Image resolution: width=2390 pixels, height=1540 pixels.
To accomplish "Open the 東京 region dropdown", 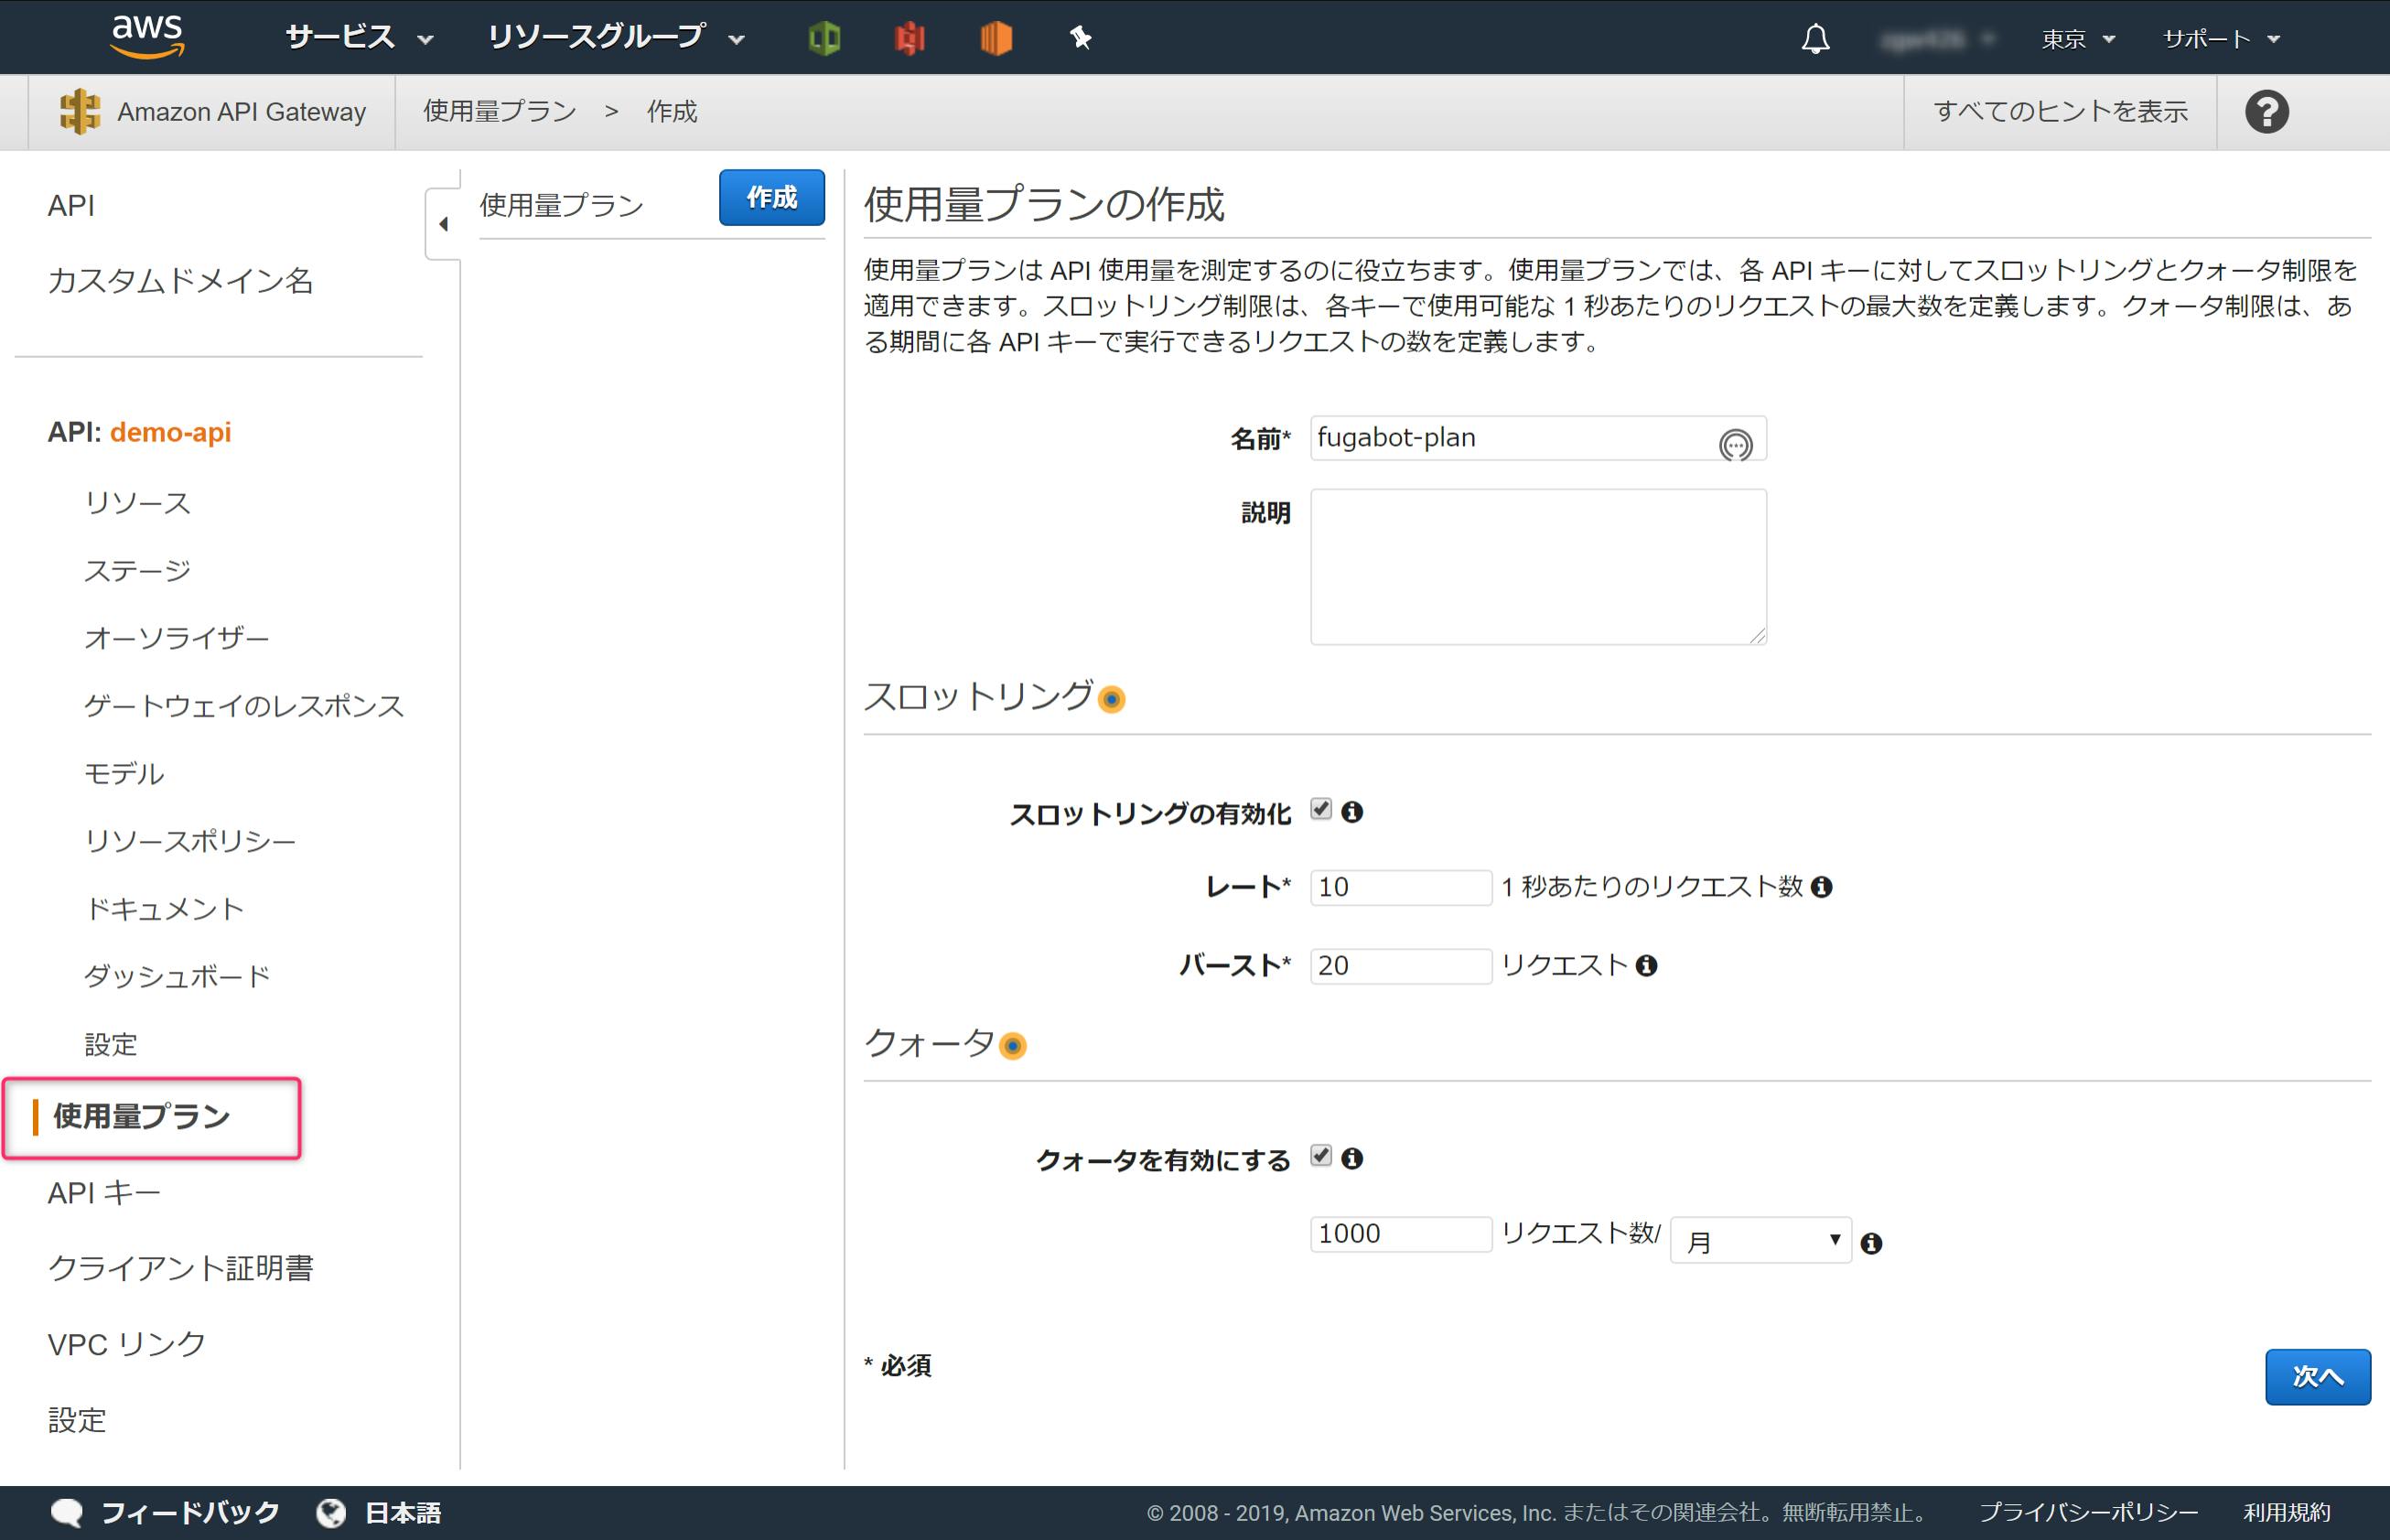I will [x=2077, y=39].
